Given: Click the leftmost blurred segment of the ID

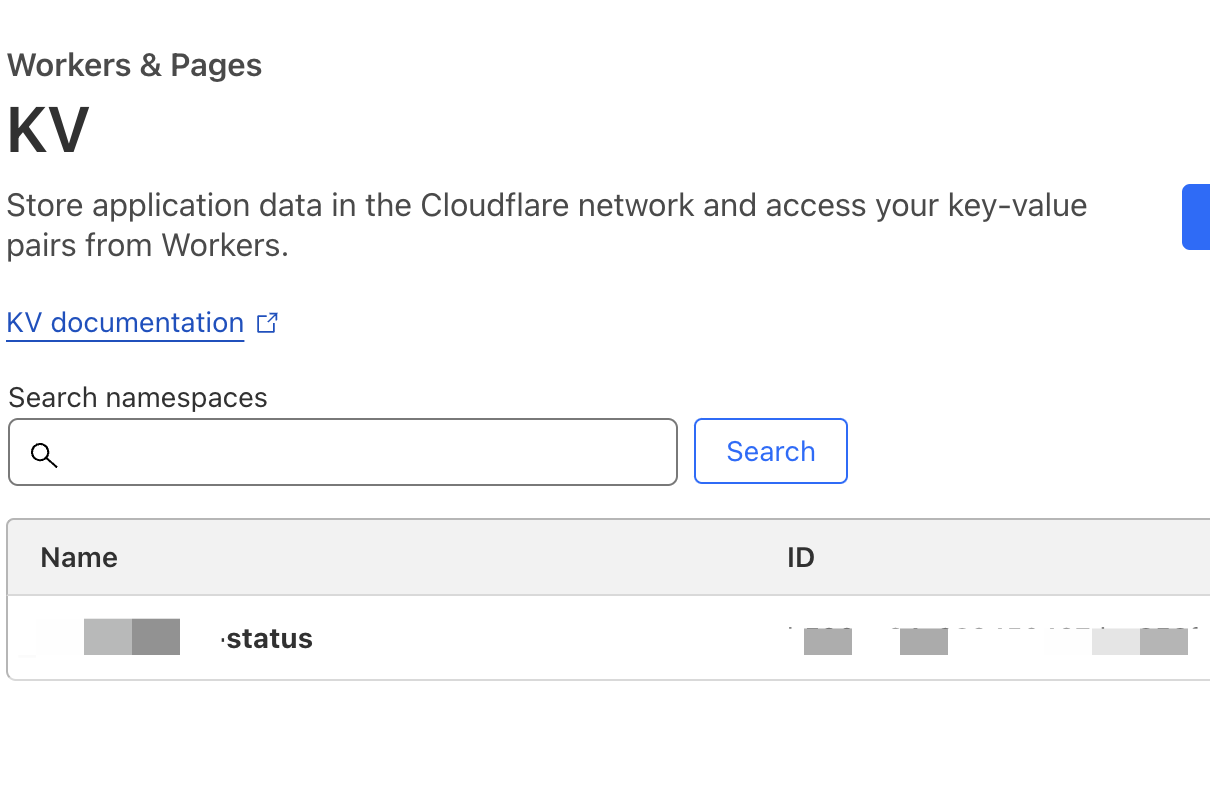Looking at the screenshot, I should pyautogui.click(x=827, y=640).
